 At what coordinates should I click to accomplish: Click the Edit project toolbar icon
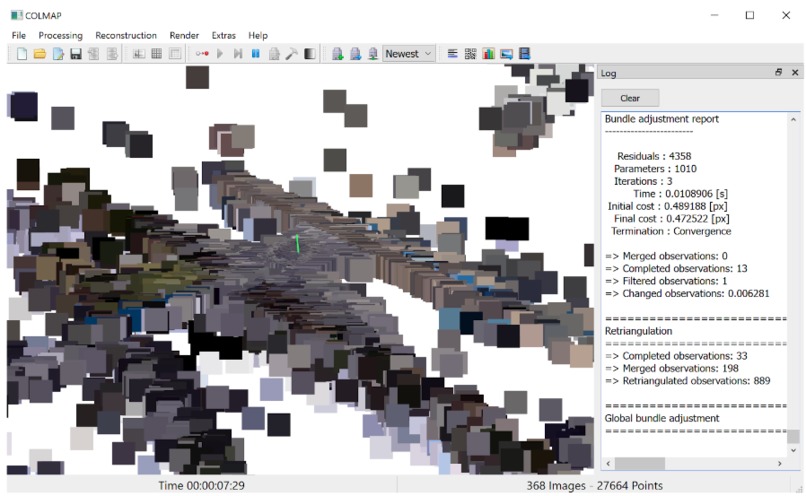coord(58,53)
